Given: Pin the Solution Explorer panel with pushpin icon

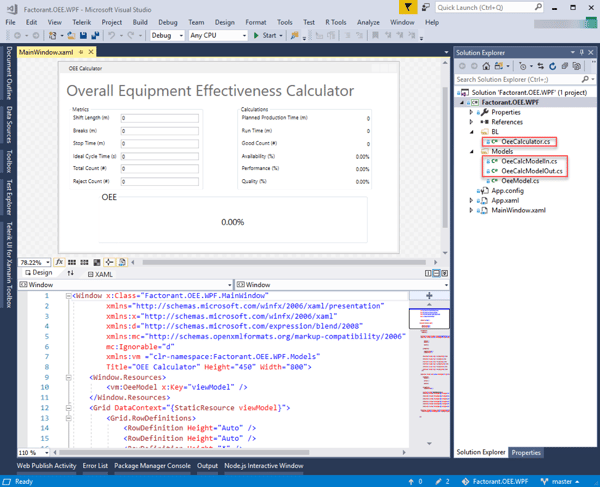Looking at the screenshot, I should pos(582,52).
